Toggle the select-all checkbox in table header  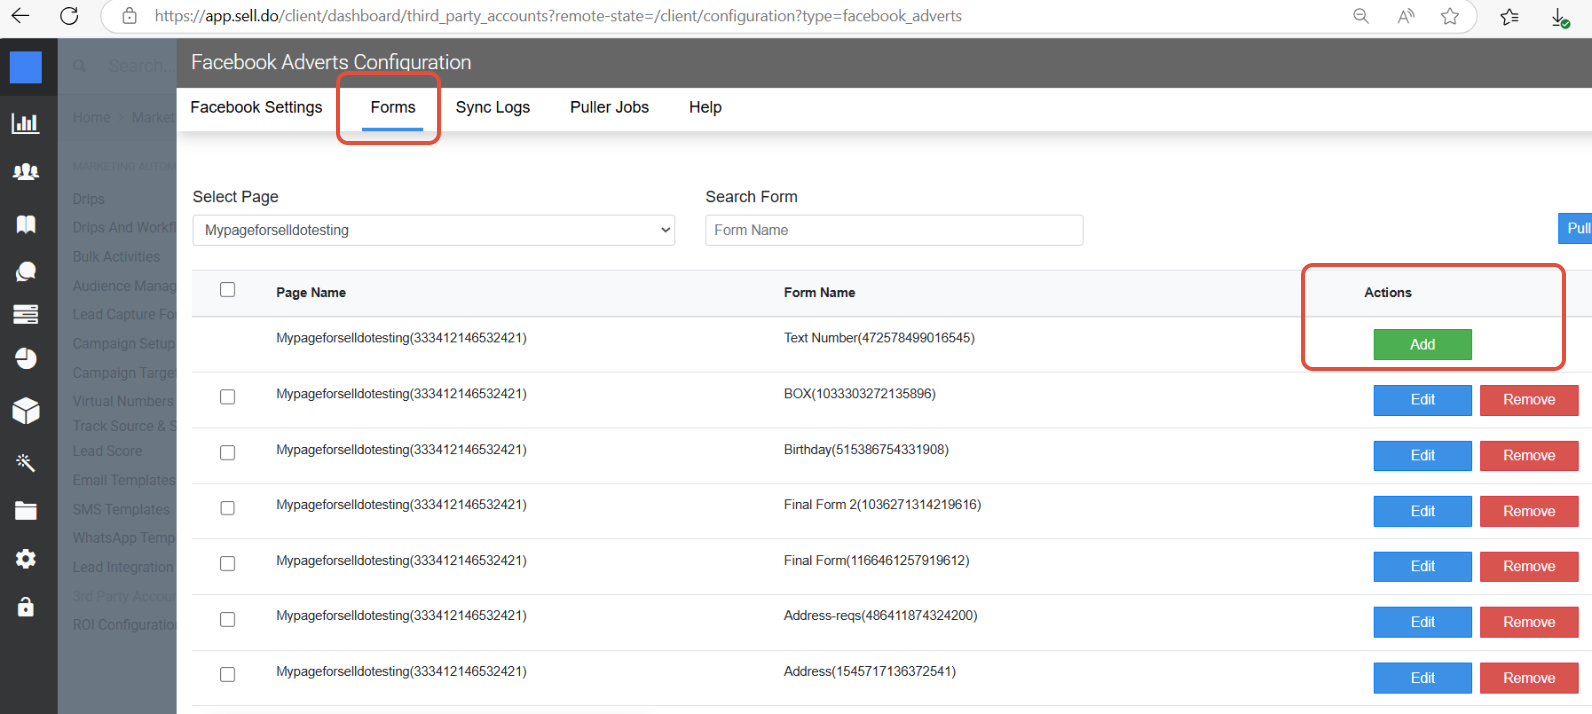pyautogui.click(x=228, y=290)
